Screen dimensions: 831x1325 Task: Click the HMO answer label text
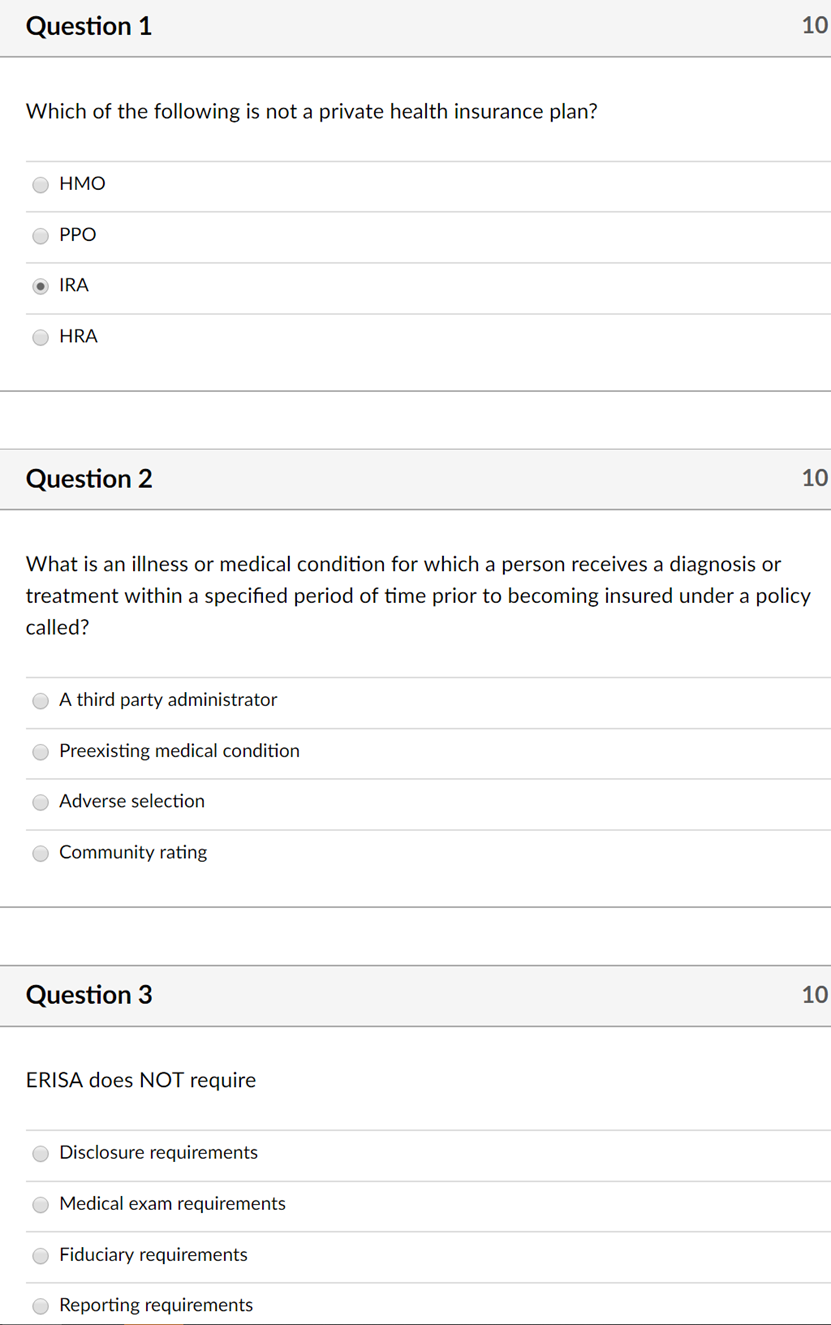pyautogui.click(x=82, y=184)
